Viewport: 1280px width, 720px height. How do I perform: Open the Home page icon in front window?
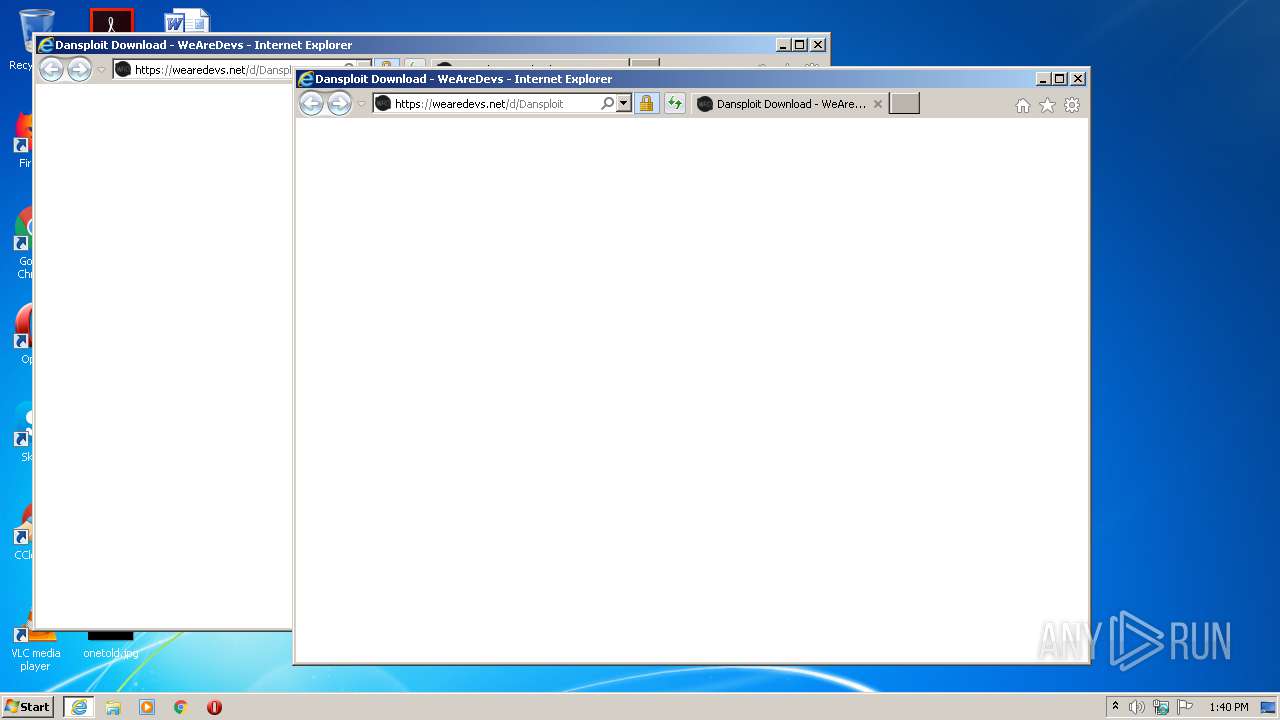coord(1022,105)
